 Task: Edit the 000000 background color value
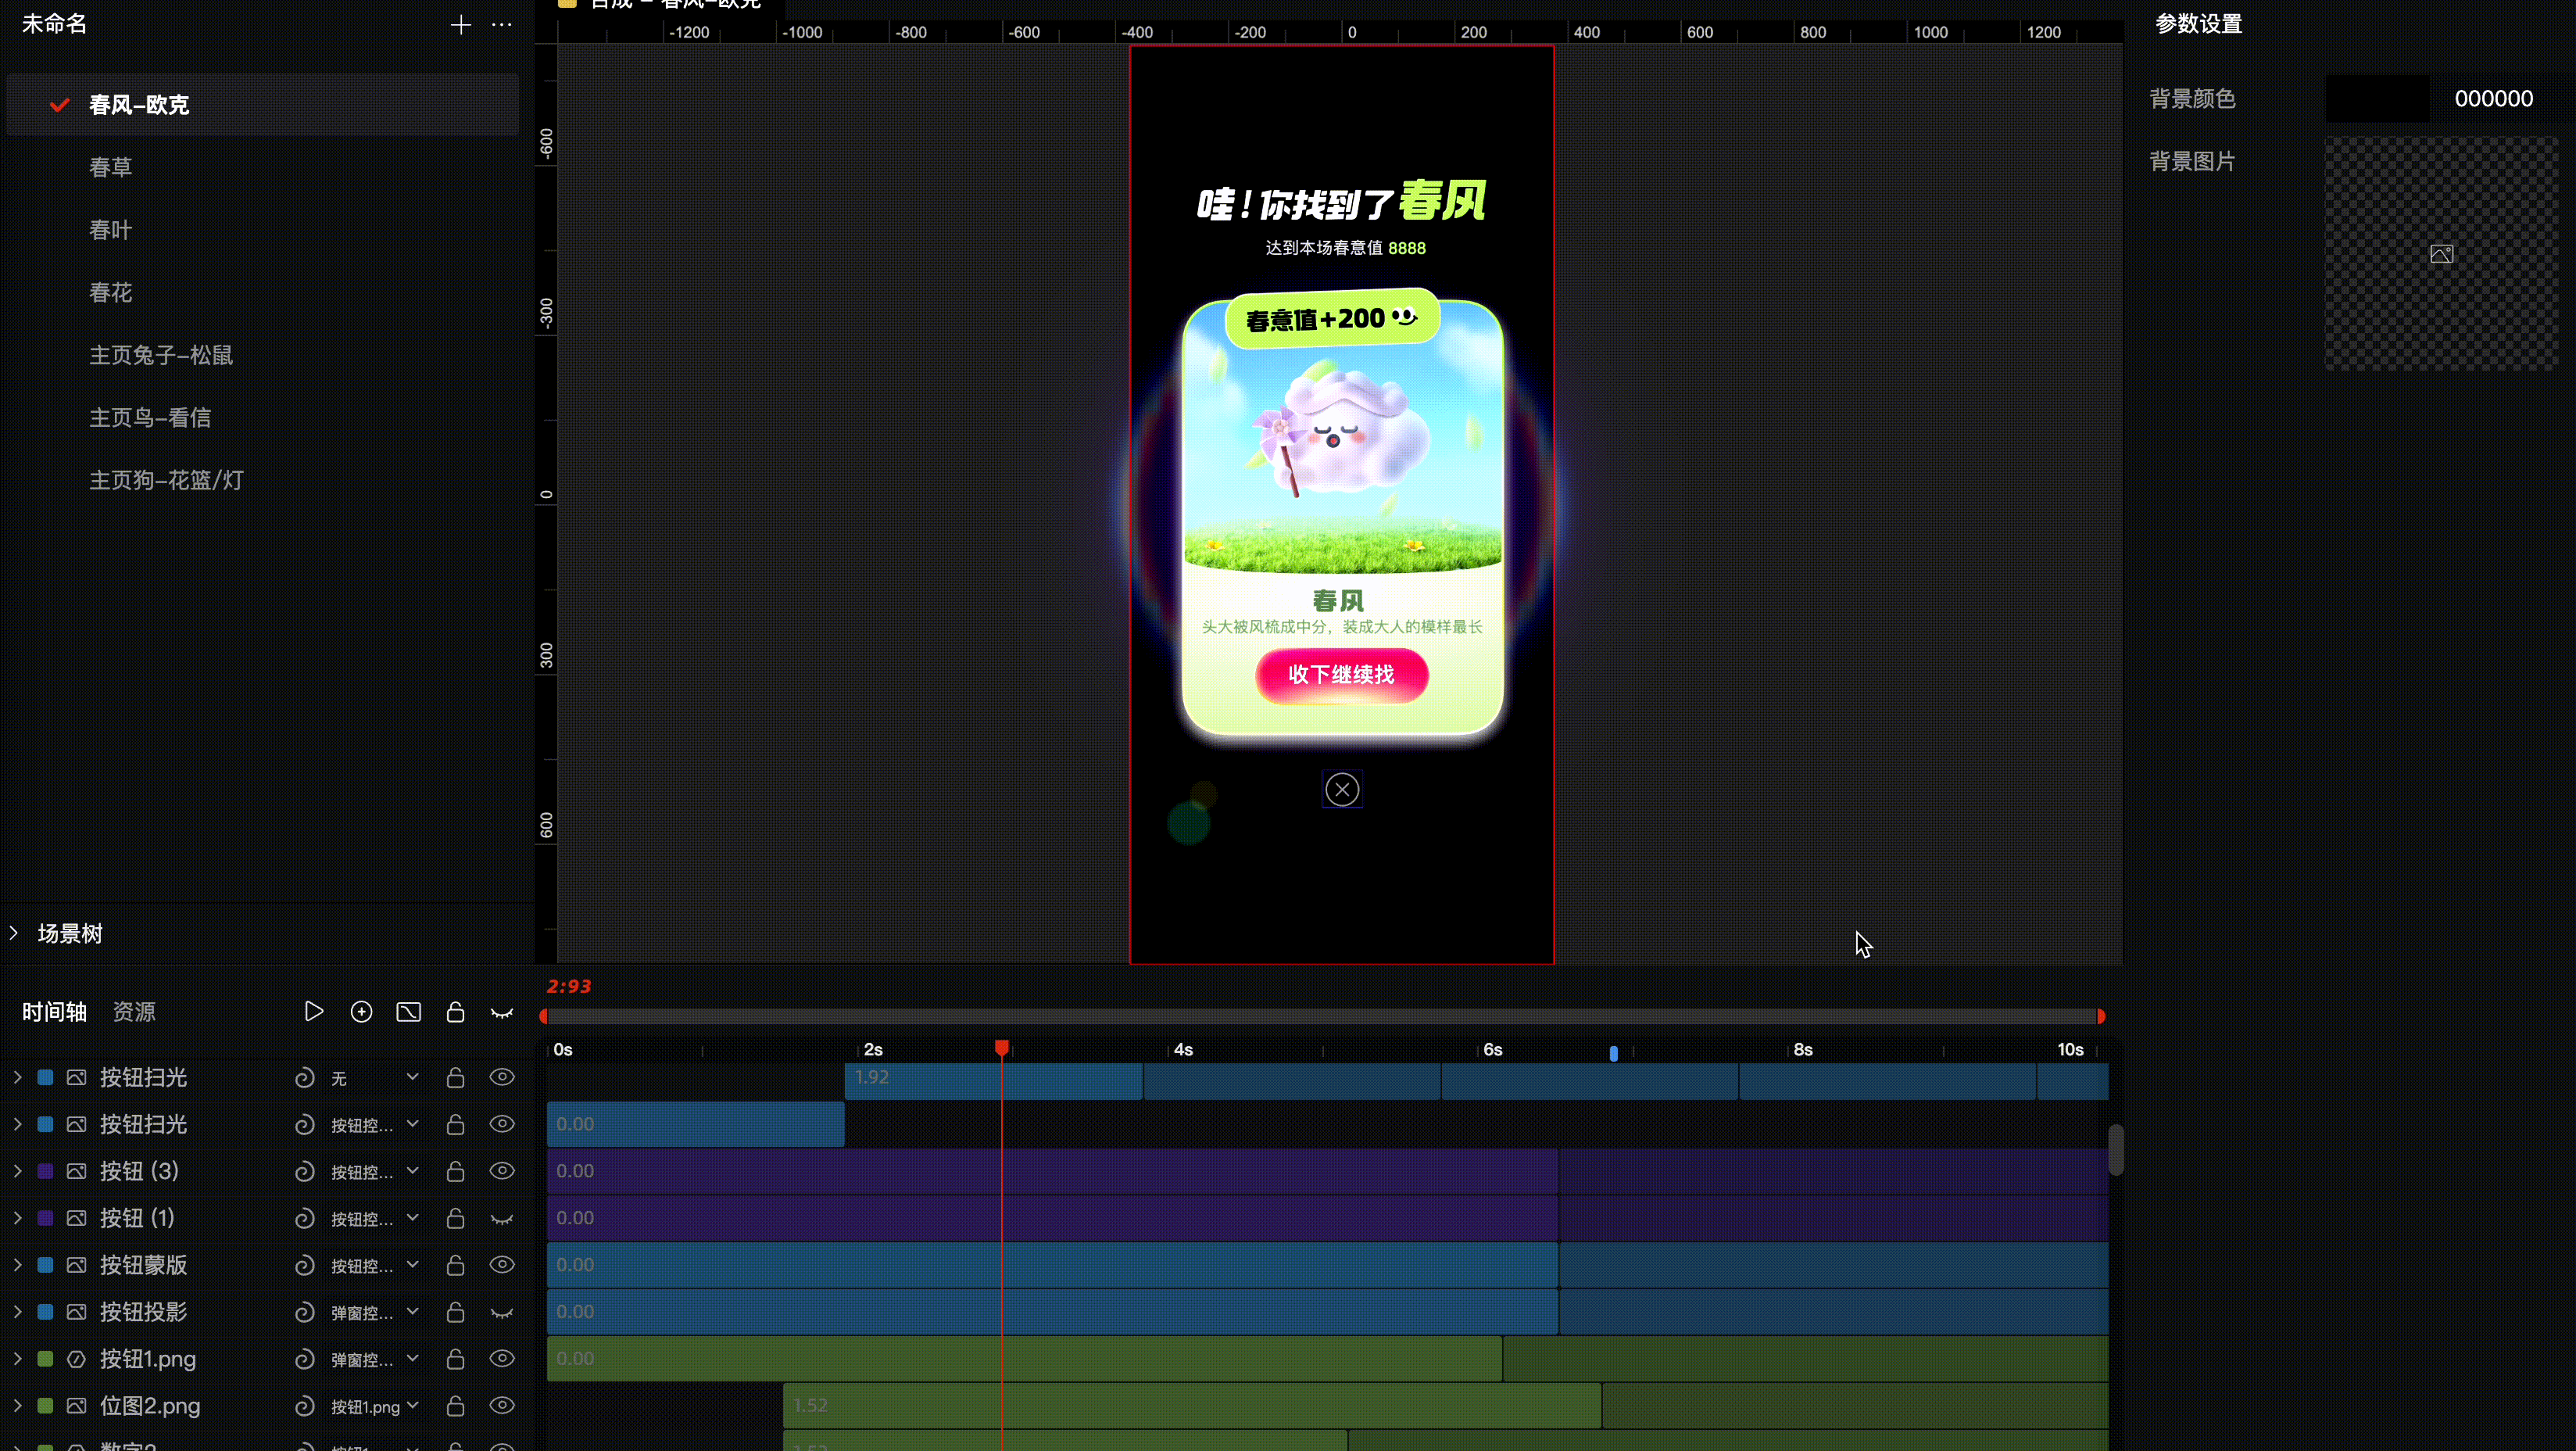[x=2494, y=98]
